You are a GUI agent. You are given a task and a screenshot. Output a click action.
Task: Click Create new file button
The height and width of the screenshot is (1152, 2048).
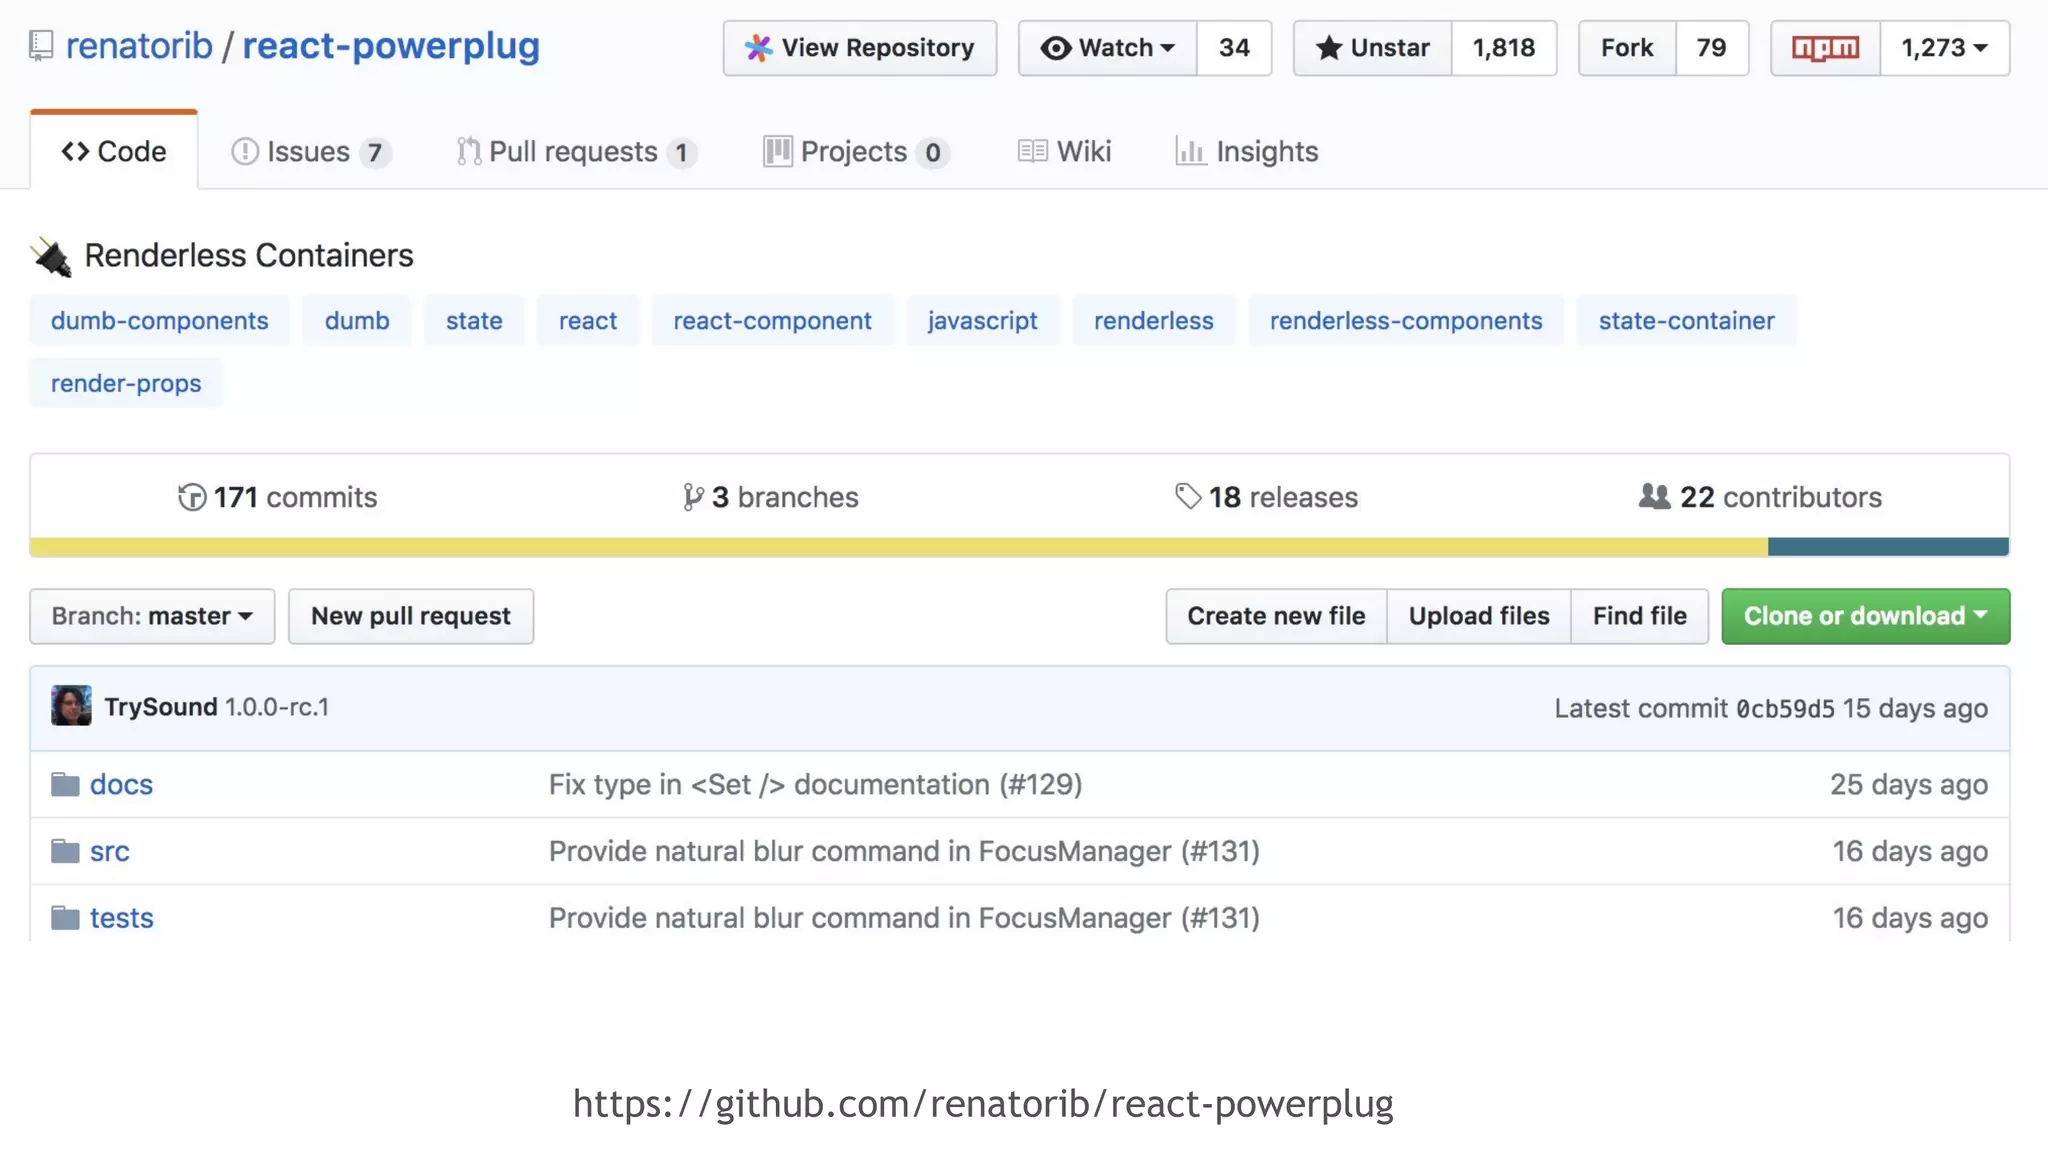tap(1276, 616)
